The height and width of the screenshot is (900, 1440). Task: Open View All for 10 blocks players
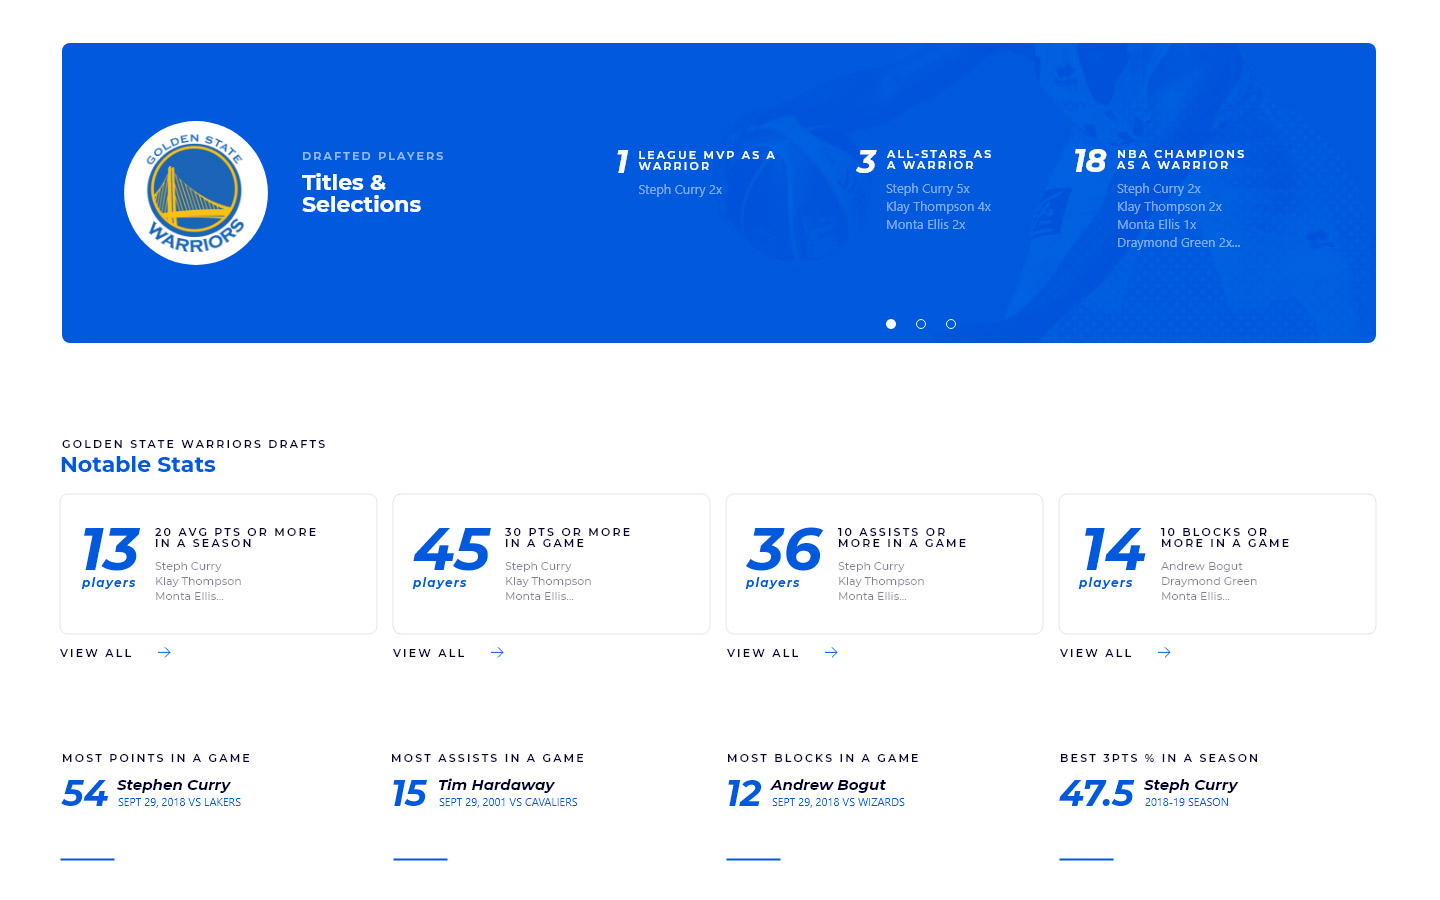point(1096,653)
